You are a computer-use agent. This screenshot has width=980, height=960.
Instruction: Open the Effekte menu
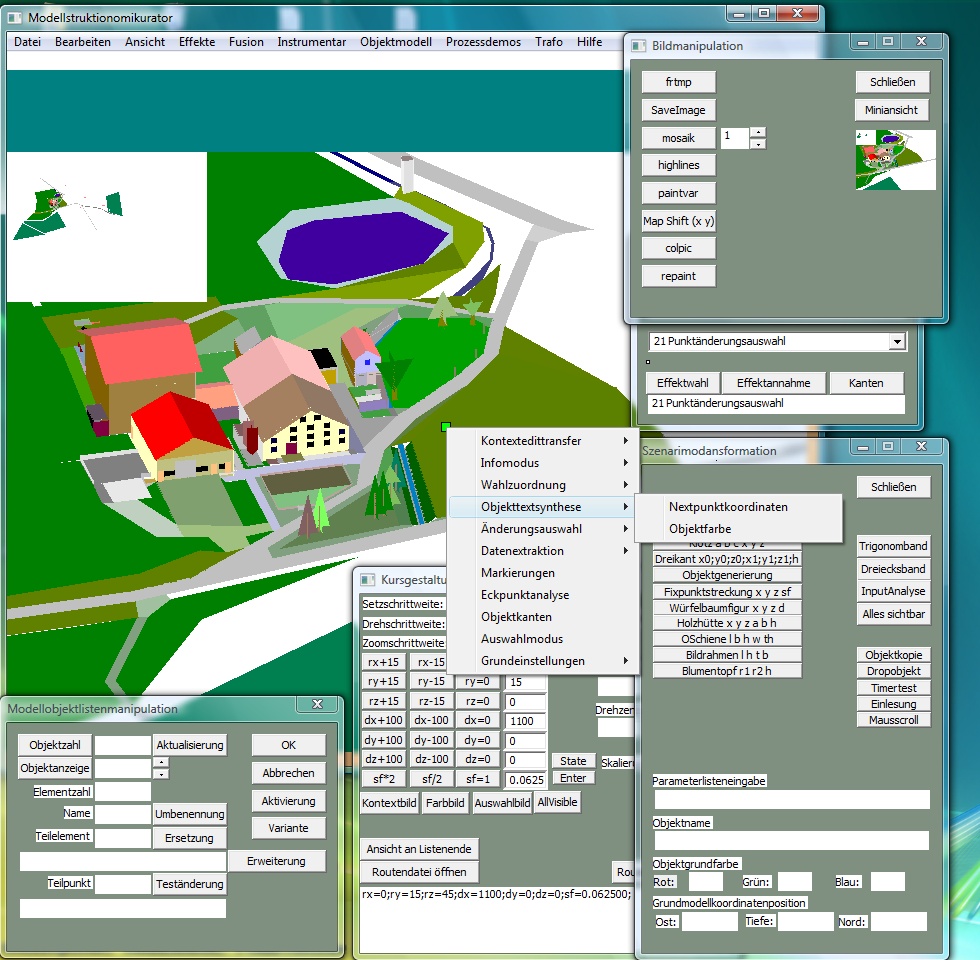pos(197,42)
